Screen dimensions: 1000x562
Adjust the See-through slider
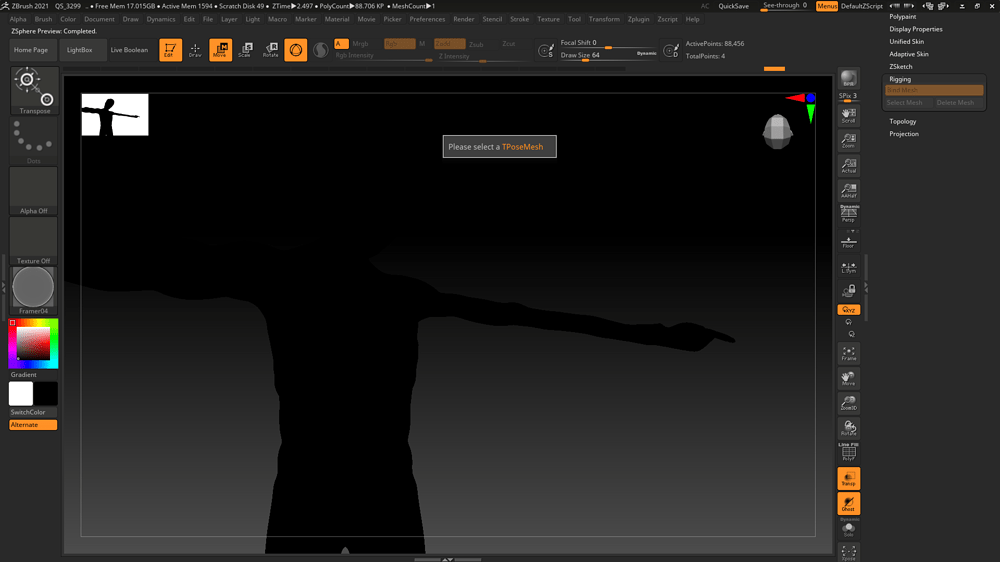[x=785, y=6]
